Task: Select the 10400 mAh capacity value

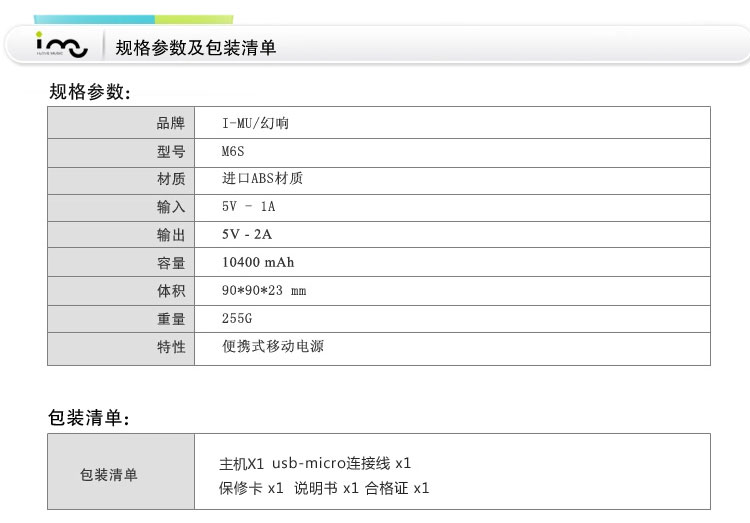Action: tap(258, 263)
